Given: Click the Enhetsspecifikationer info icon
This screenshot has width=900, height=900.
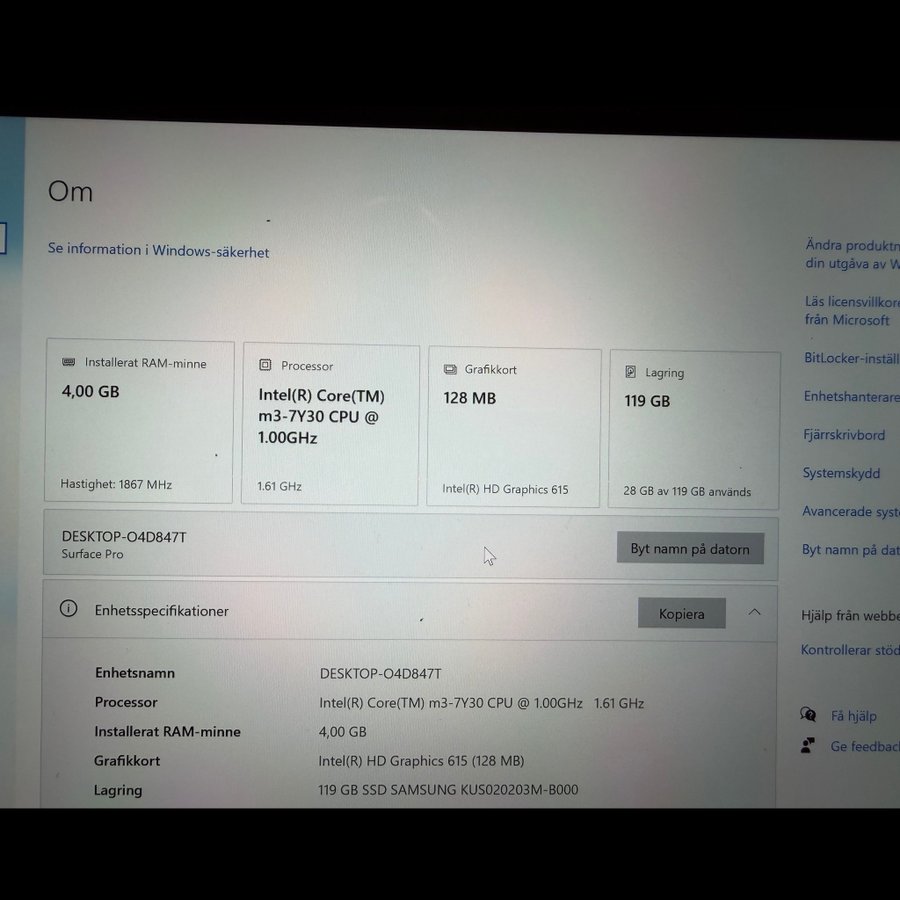Looking at the screenshot, I should point(68,608).
